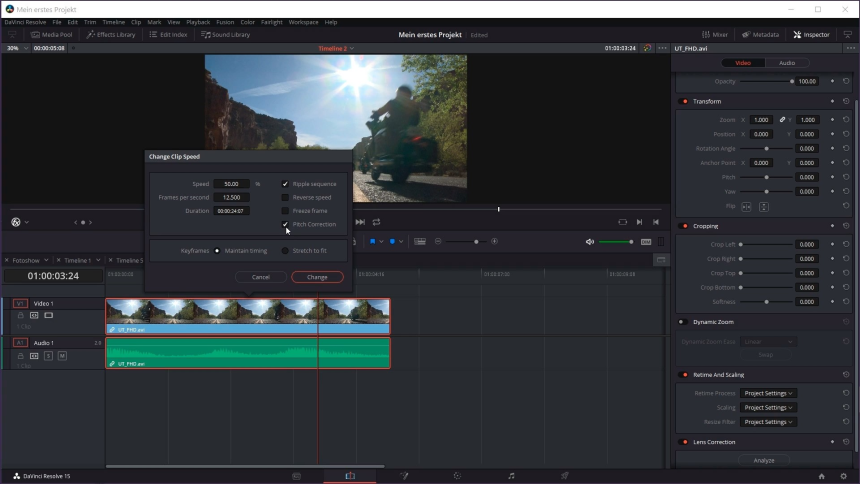
Task: Click the blue marker icon
Action: point(392,241)
